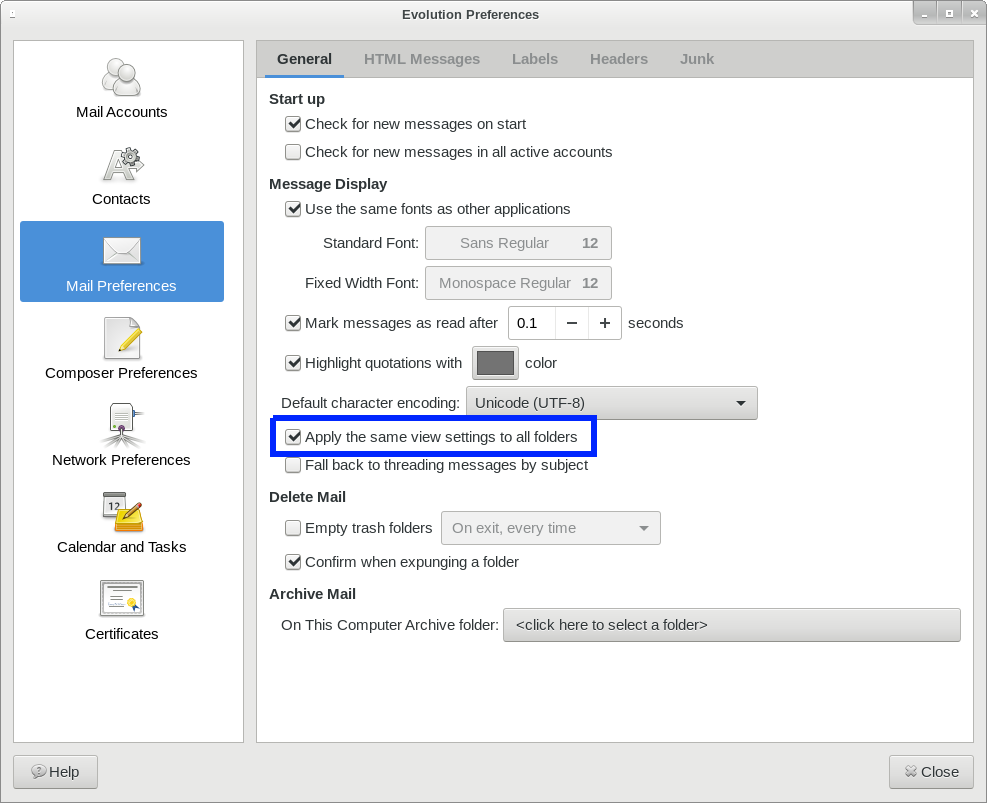Open Composer Preferences pencil icon

121,338
